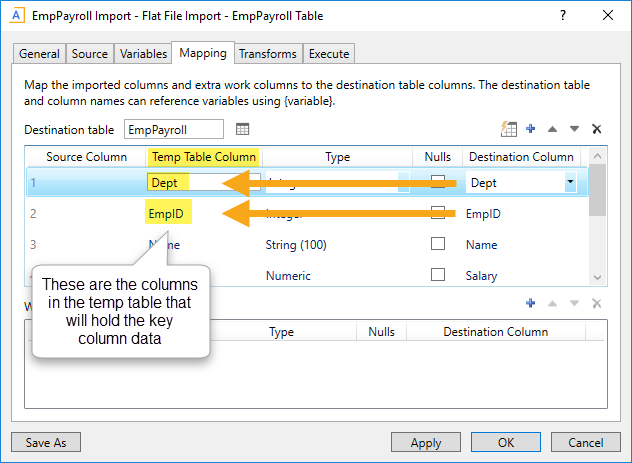Enable Nulls checkbox for Name row

pyautogui.click(x=438, y=244)
